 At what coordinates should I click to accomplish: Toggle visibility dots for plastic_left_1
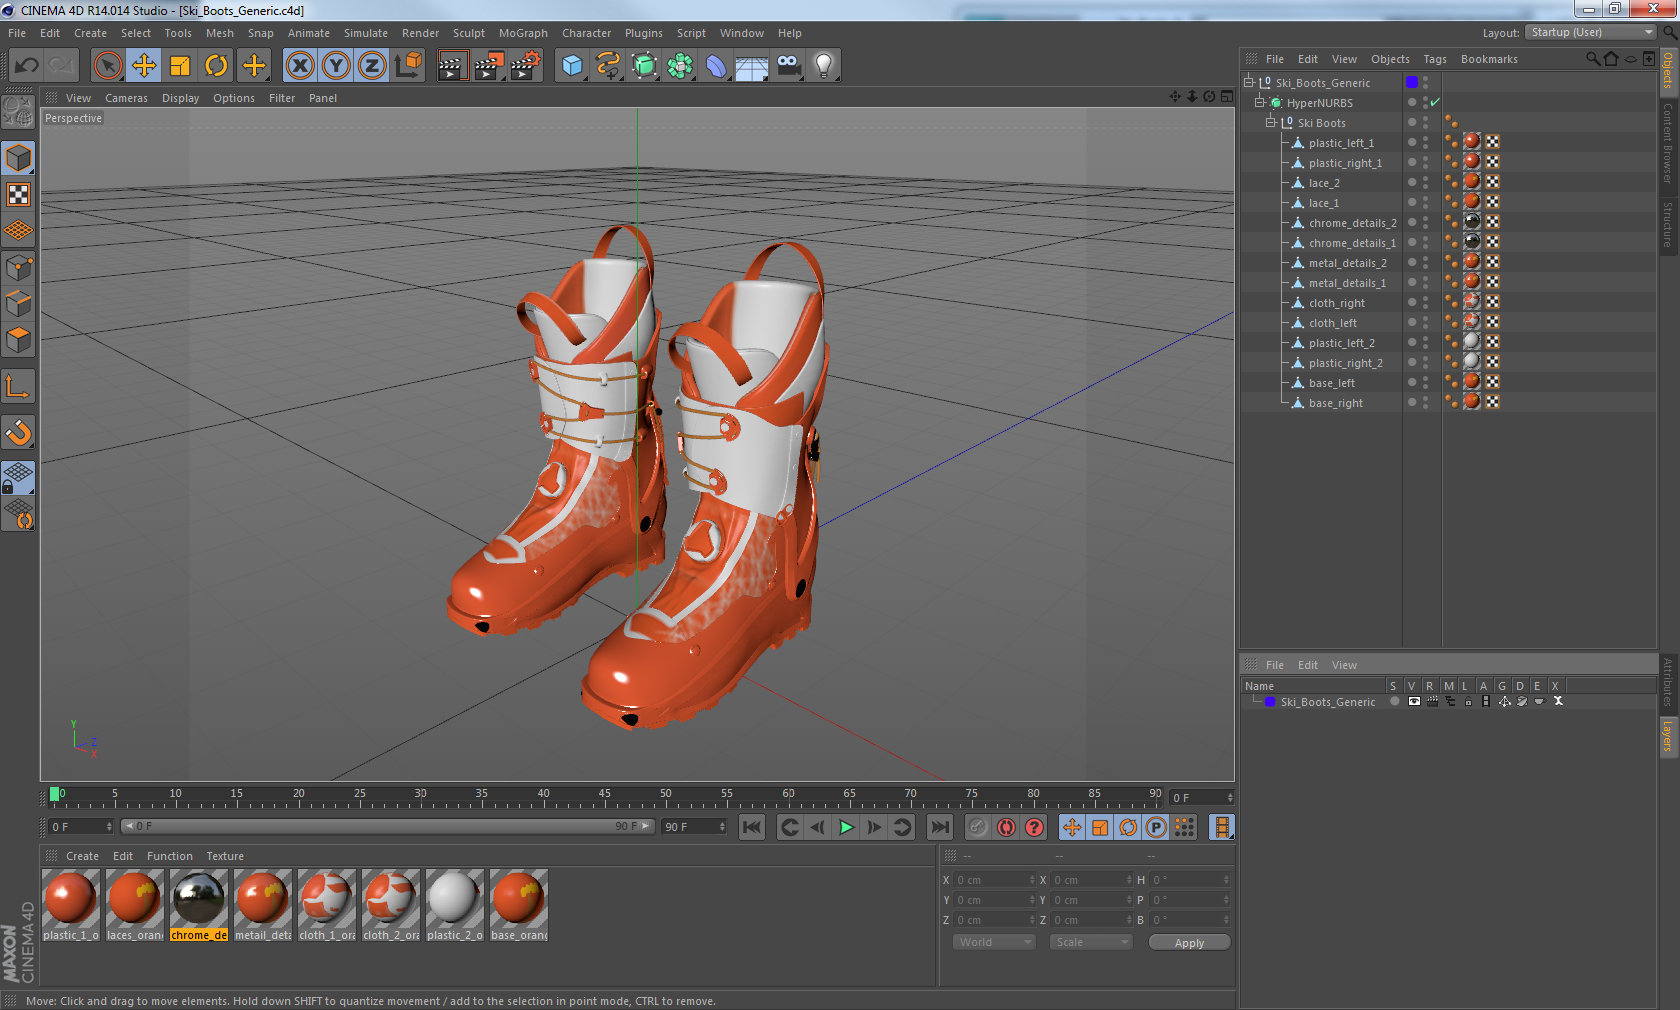(1425, 143)
